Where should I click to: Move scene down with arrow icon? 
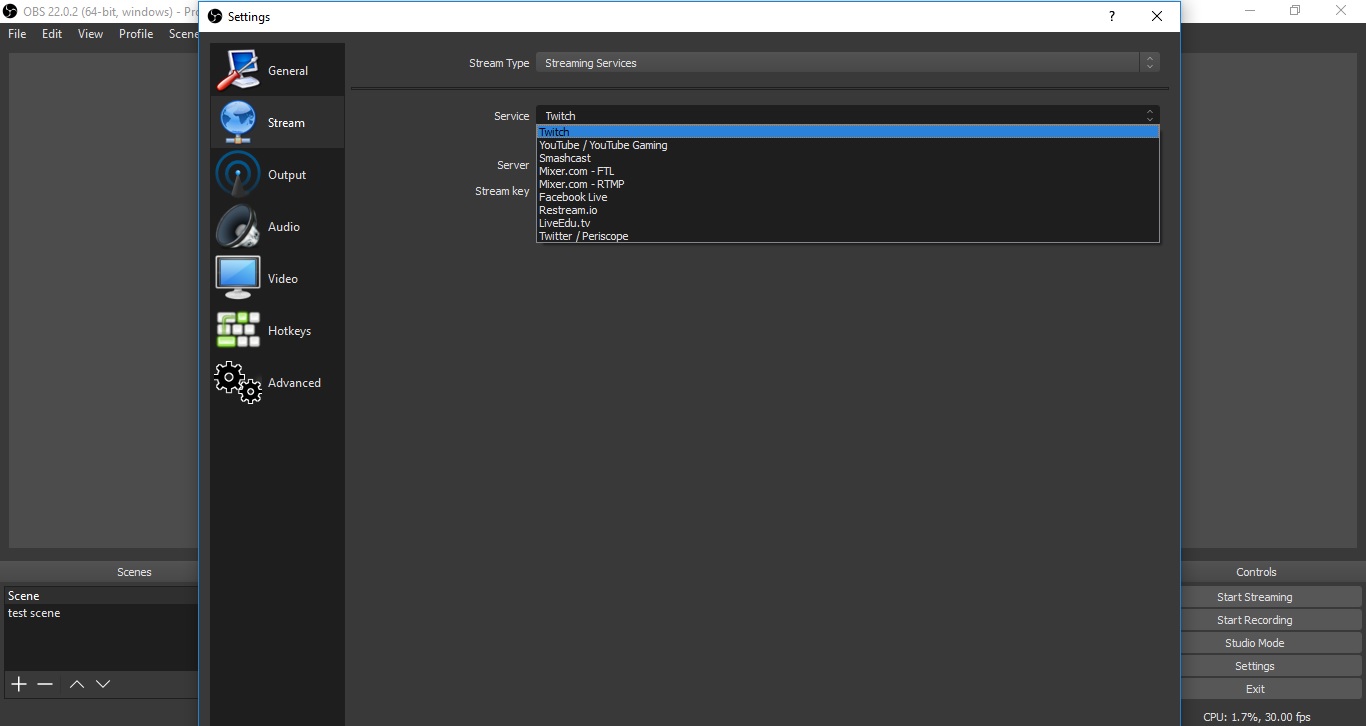coord(103,684)
